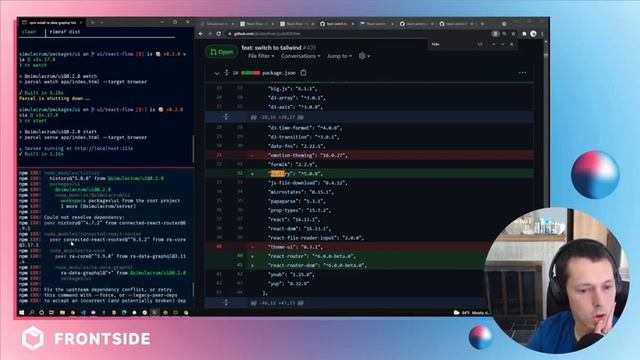Open the localhost:1234 link in terminal
The width and height of the screenshot is (640, 360).
point(104,149)
